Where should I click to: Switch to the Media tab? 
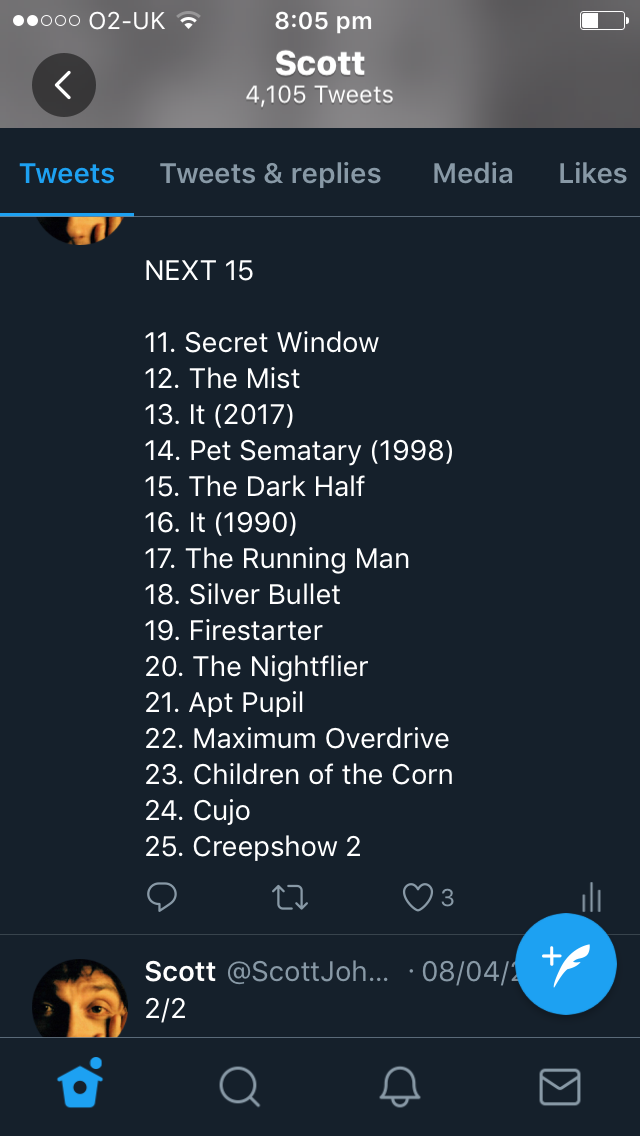point(472,174)
